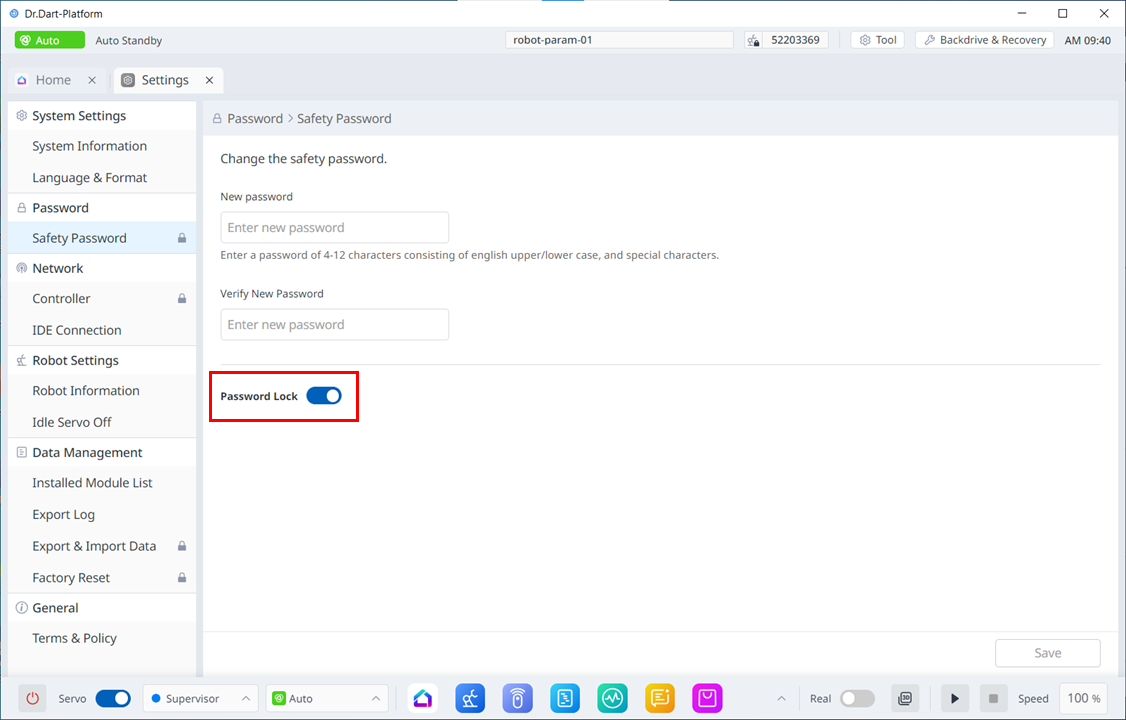Open the home module icon in bottom dock
Screen dimensions: 1126x720
click(x=423, y=698)
